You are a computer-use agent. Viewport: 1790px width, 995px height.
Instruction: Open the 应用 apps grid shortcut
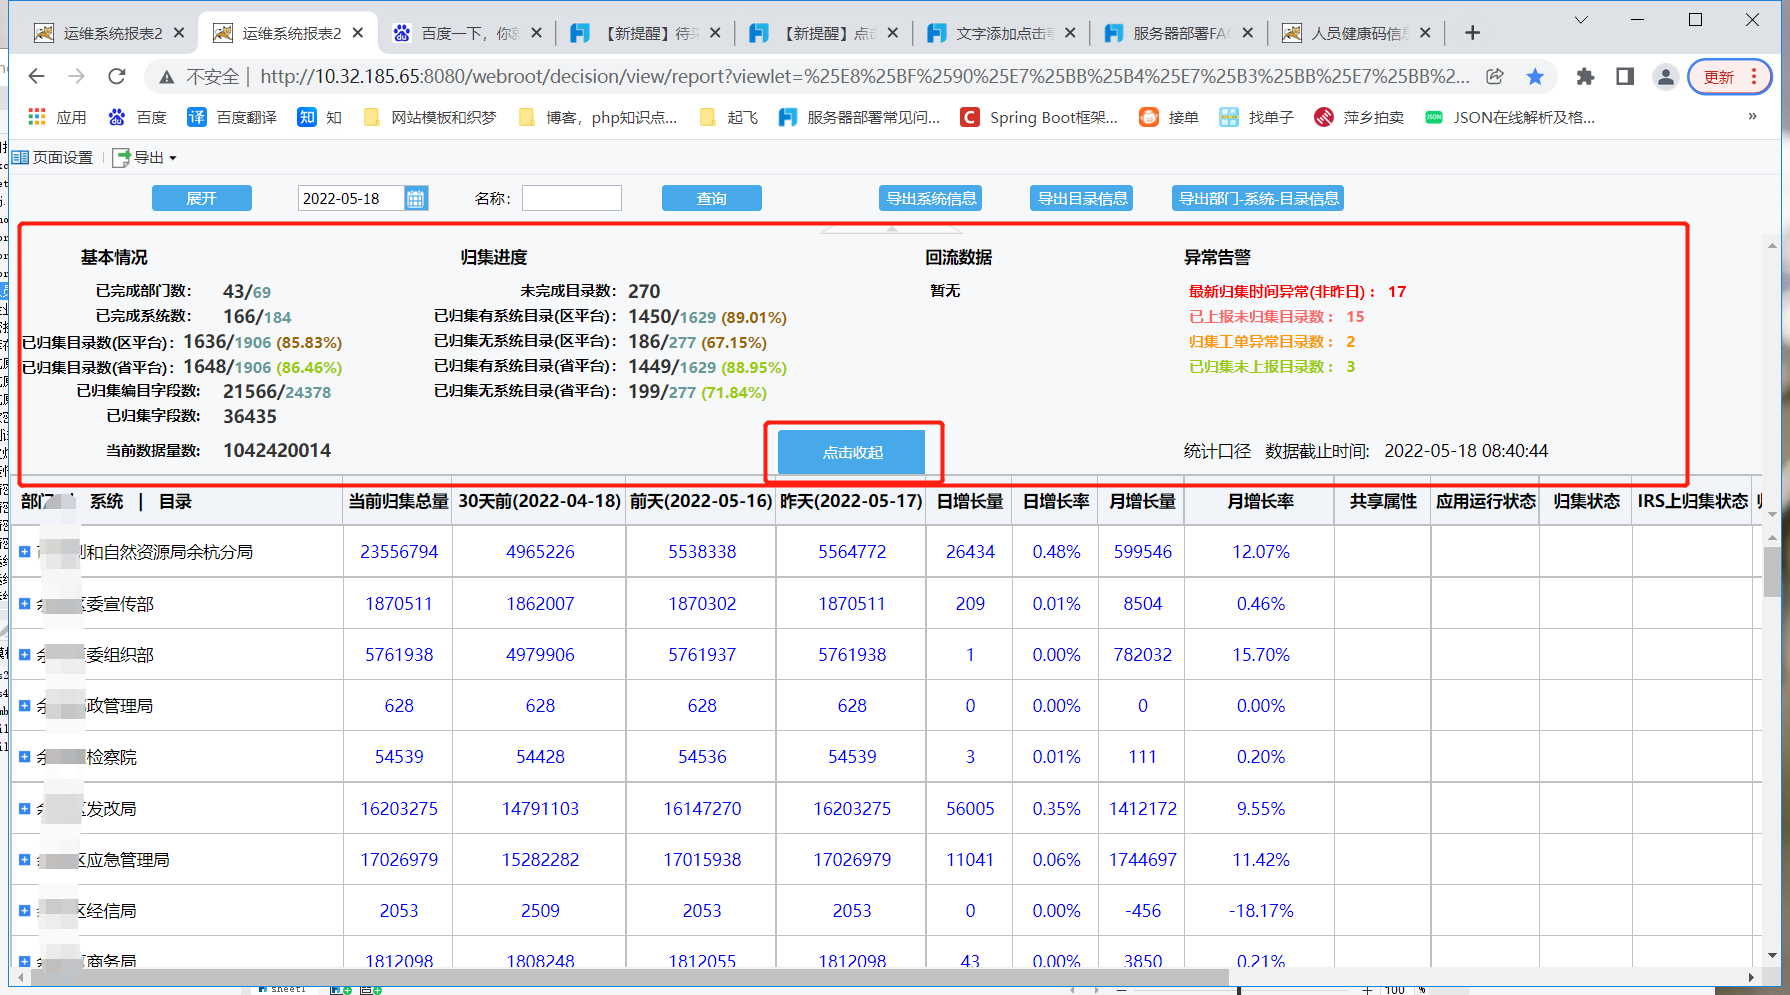coord(57,117)
